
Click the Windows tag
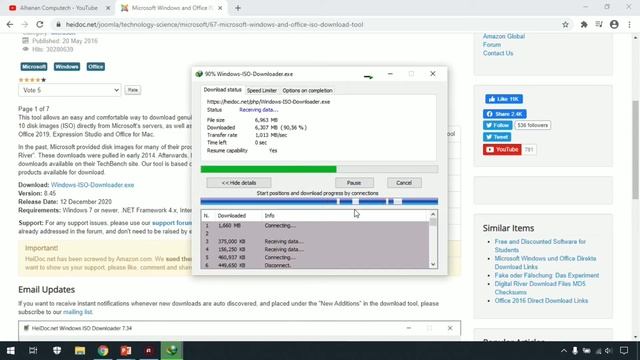(67, 67)
